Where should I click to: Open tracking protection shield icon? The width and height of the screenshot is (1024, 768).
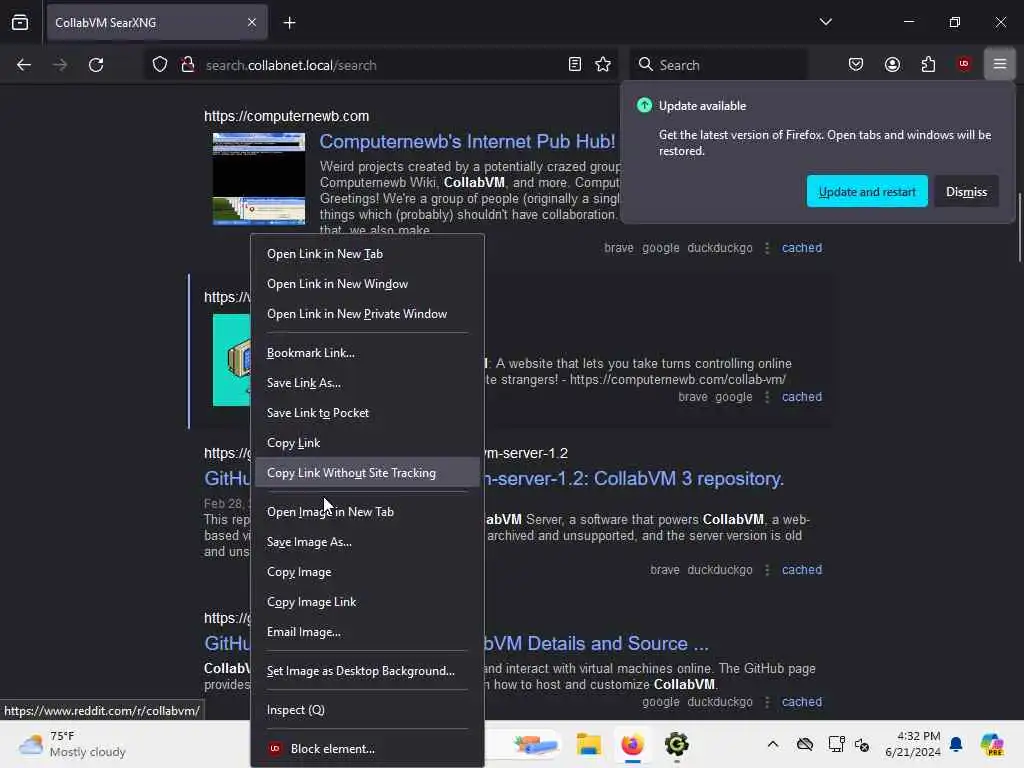click(160, 65)
